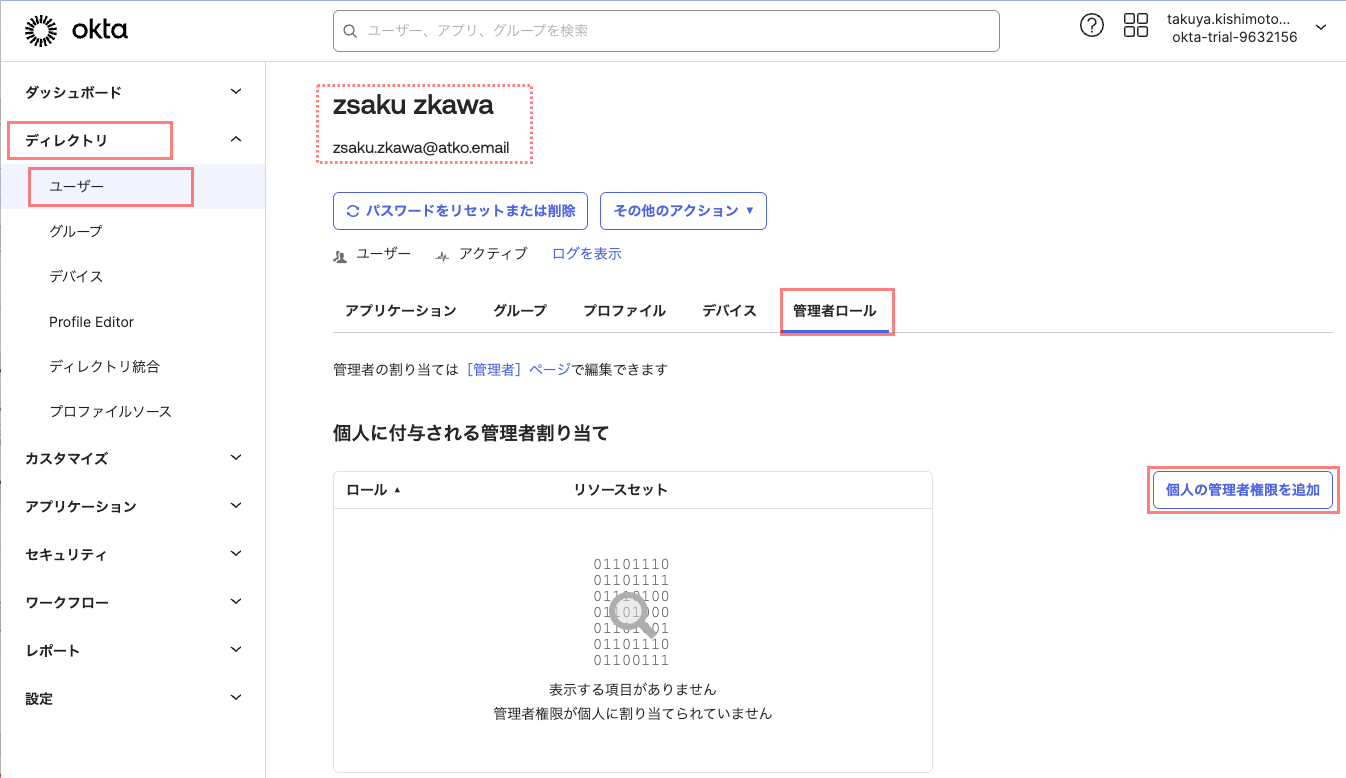
Task: Click the search magnifier icon
Action: [351, 31]
